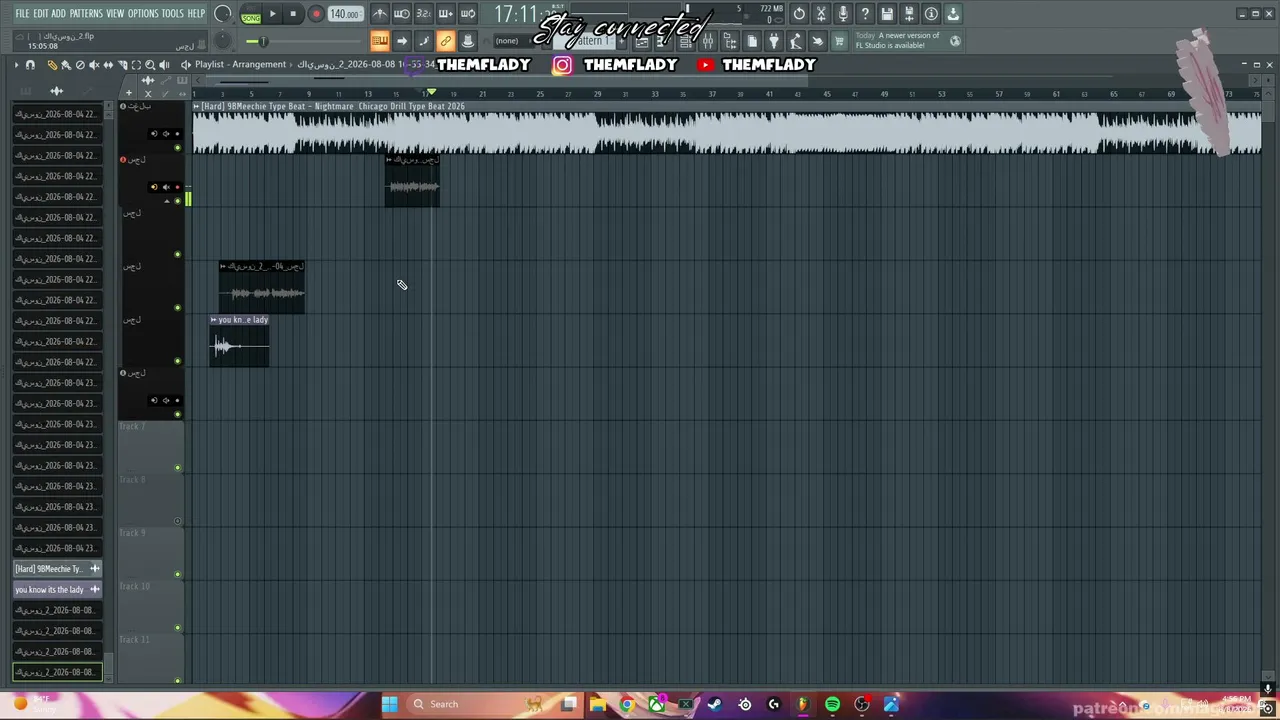Open the tempo tapper icon in toolbar
The height and width of the screenshot is (720, 1280).
click(796, 41)
